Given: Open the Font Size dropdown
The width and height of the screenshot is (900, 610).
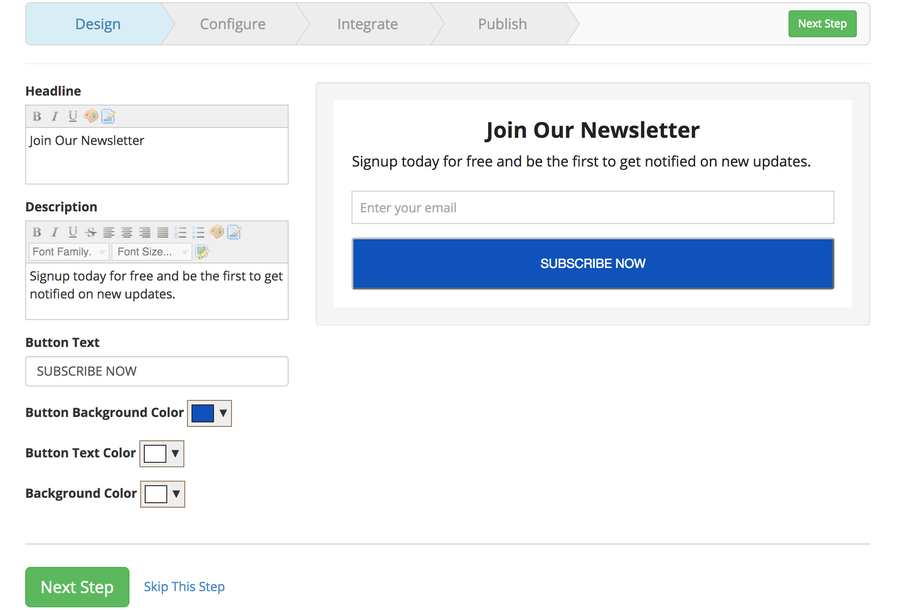Looking at the screenshot, I should (x=152, y=251).
